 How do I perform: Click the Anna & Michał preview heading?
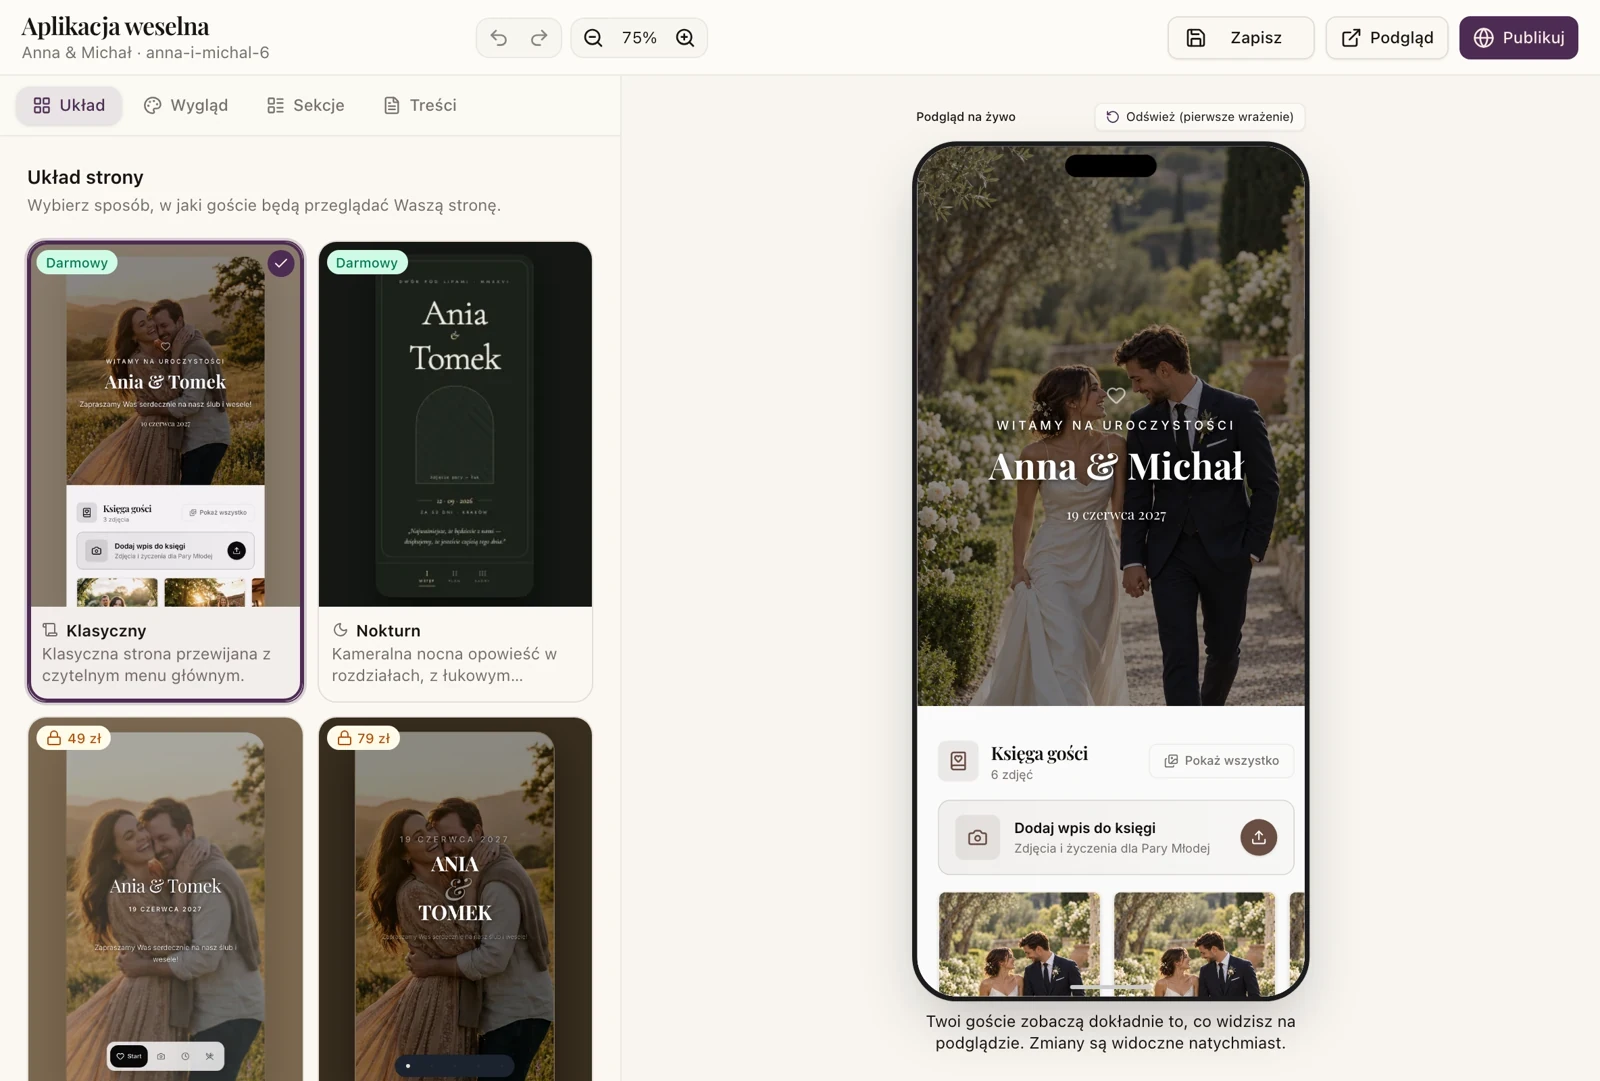pyautogui.click(x=1116, y=466)
